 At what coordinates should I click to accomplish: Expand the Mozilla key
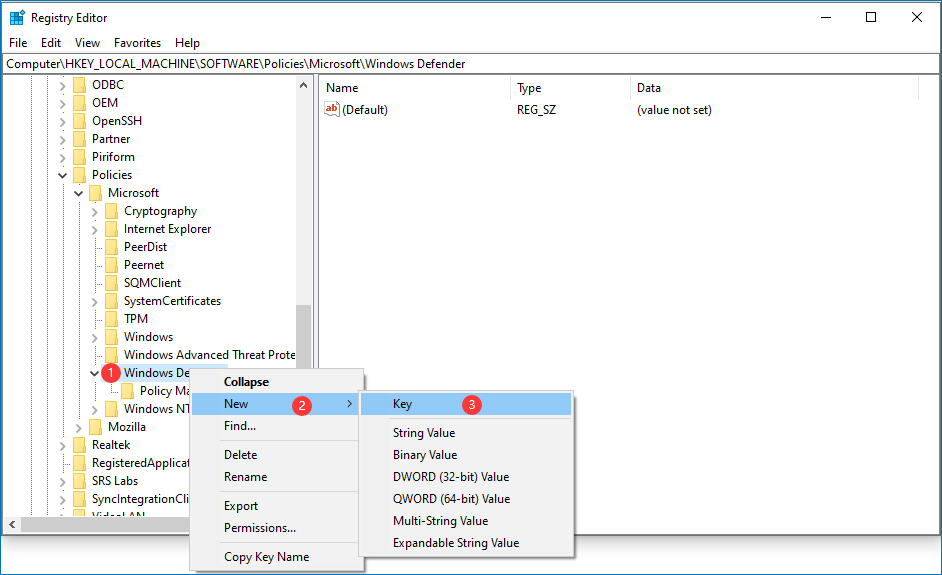click(79, 428)
